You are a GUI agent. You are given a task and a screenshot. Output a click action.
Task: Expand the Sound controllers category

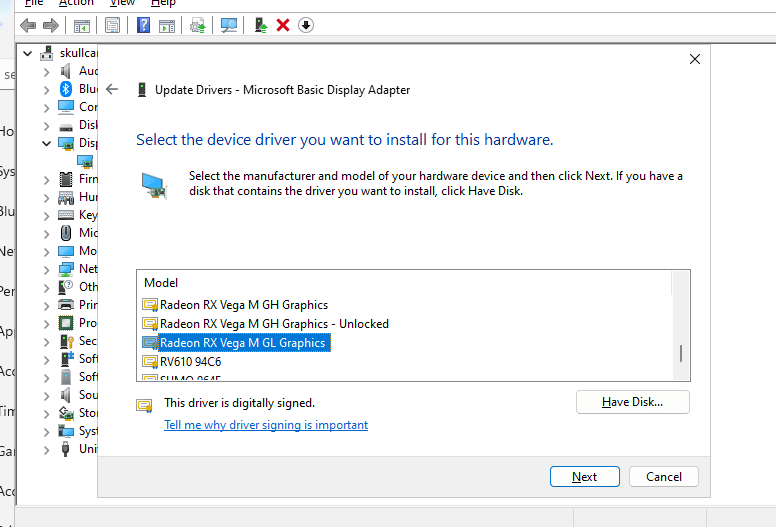tap(47, 396)
